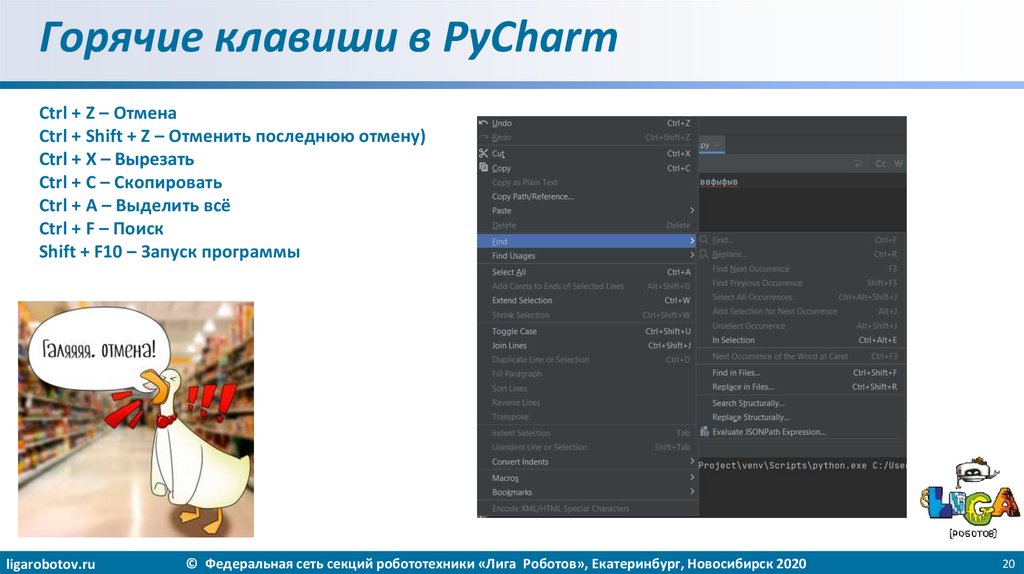The width and height of the screenshot is (1024, 574).
Task: Click the Evaluate JSONPath Expression icon
Action: pyautogui.click(x=704, y=432)
